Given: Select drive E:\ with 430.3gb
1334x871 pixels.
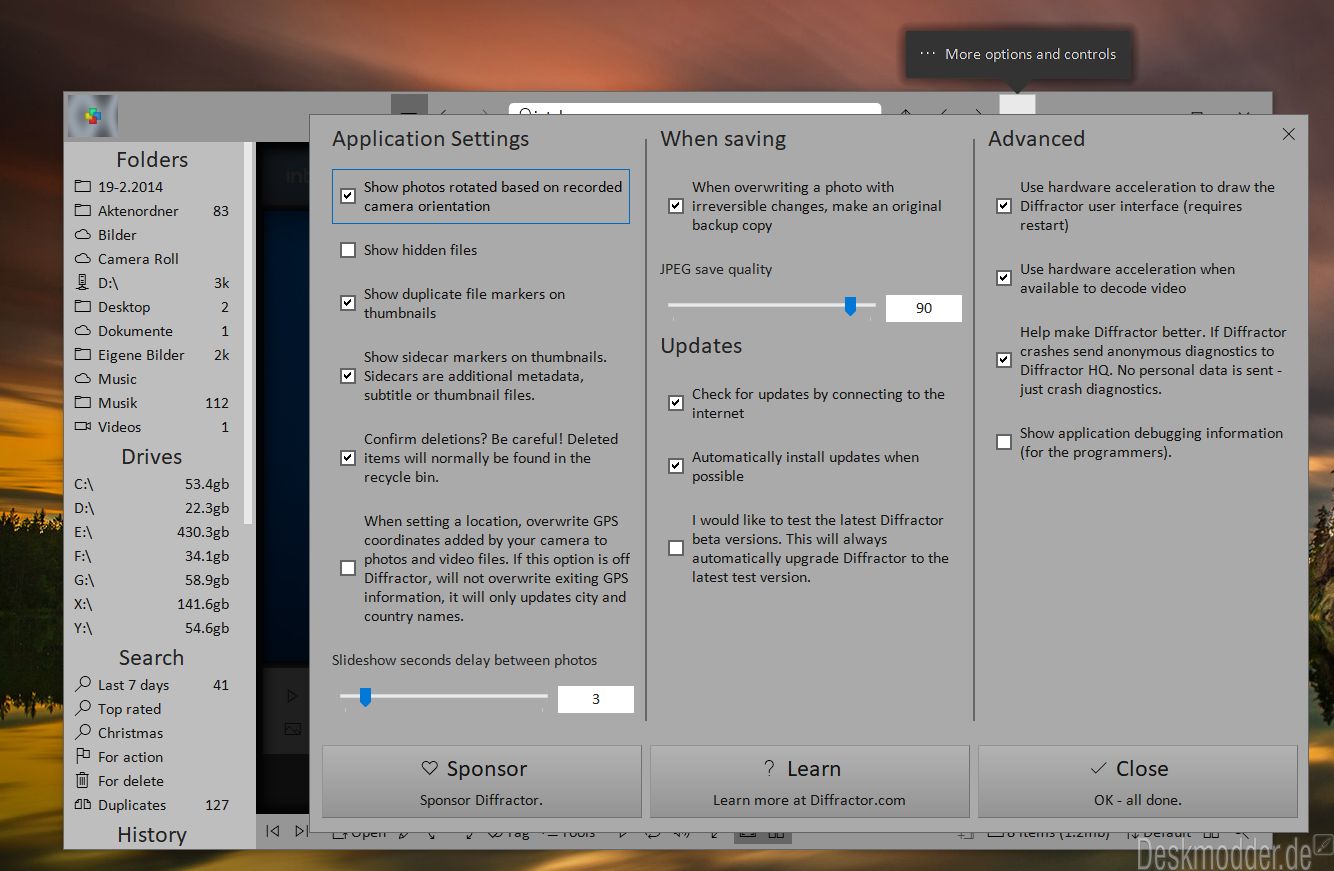Looking at the screenshot, I should point(152,532).
